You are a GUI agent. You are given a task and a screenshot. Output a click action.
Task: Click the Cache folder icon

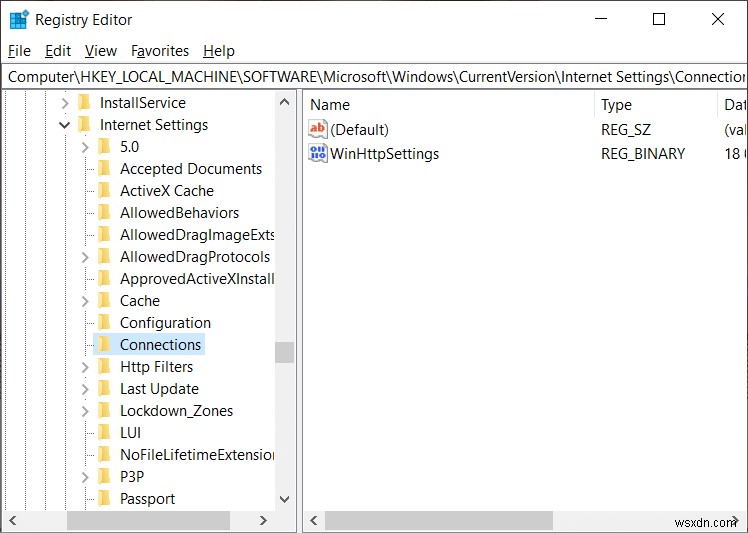[104, 300]
